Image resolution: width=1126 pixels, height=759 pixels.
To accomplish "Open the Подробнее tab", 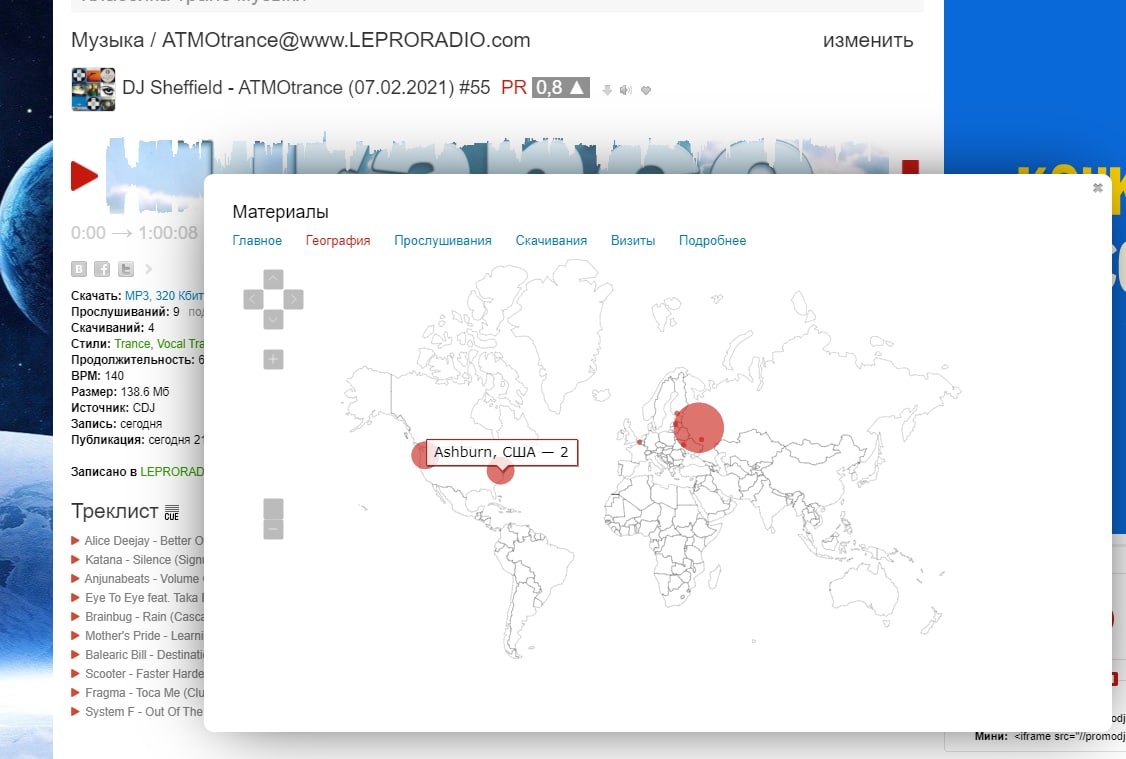I will [712, 241].
